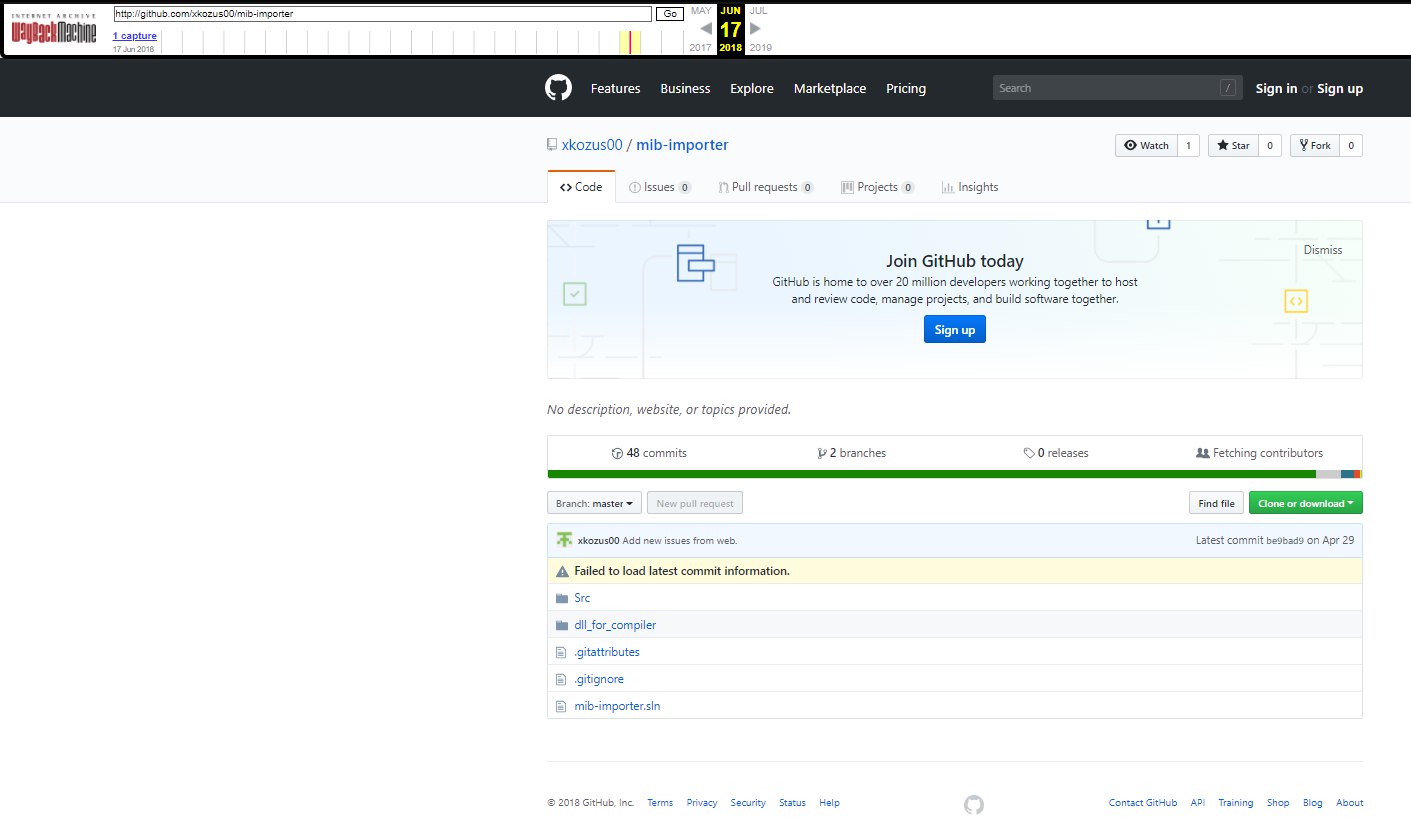Image resolution: width=1411 pixels, height=839 pixels.
Task: Open the Insights tab
Action: (x=970, y=187)
